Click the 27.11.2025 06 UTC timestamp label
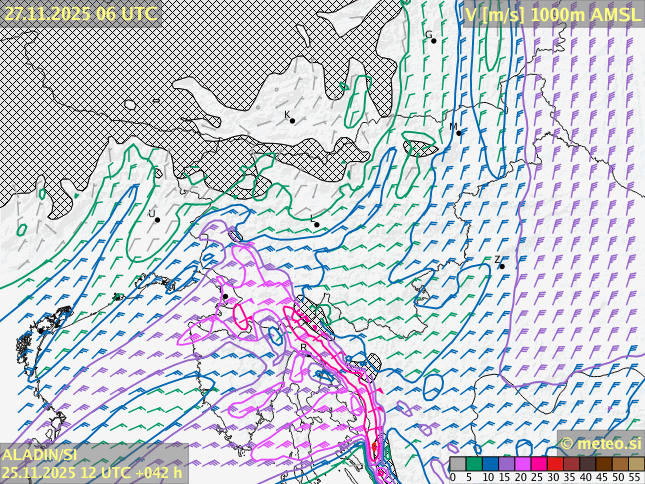Viewport: 645px width, 484px height. click(80, 13)
